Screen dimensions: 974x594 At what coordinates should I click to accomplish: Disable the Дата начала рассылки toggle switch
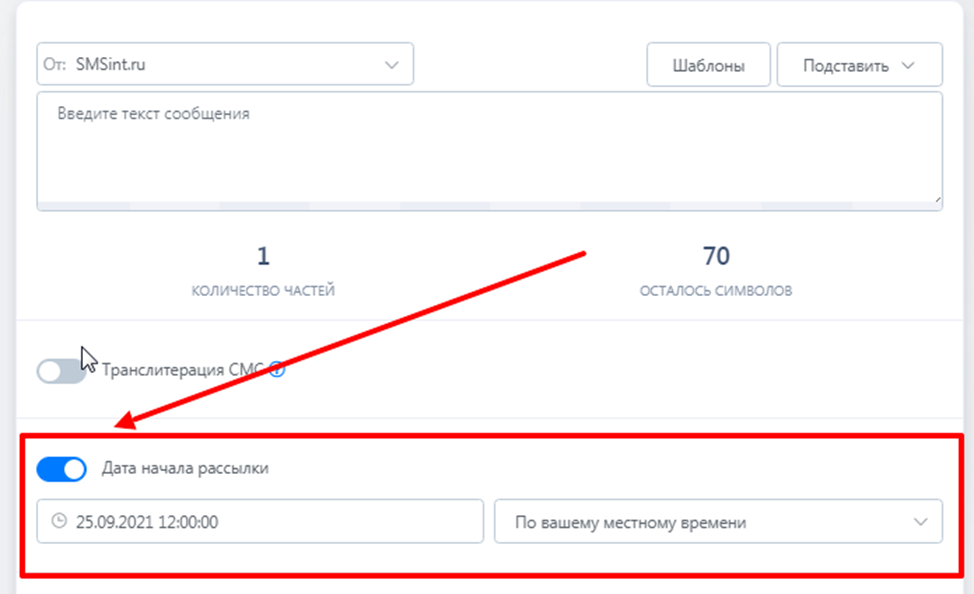click(61, 469)
